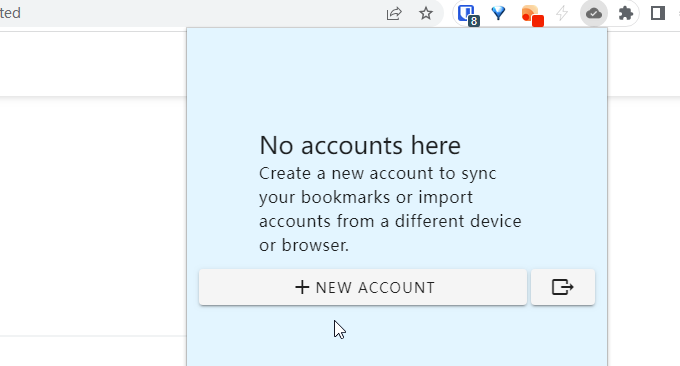
Task: Click the share page icon in the address bar
Action: pyautogui.click(x=394, y=14)
